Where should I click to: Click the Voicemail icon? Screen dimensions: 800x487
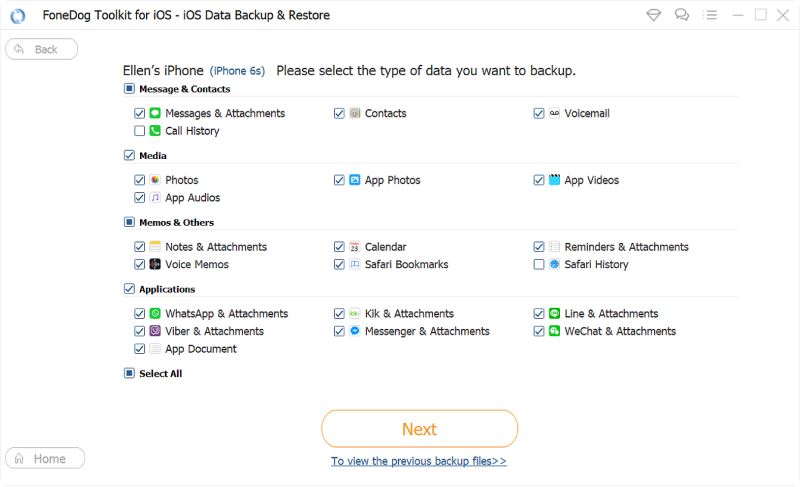click(554, 113)
